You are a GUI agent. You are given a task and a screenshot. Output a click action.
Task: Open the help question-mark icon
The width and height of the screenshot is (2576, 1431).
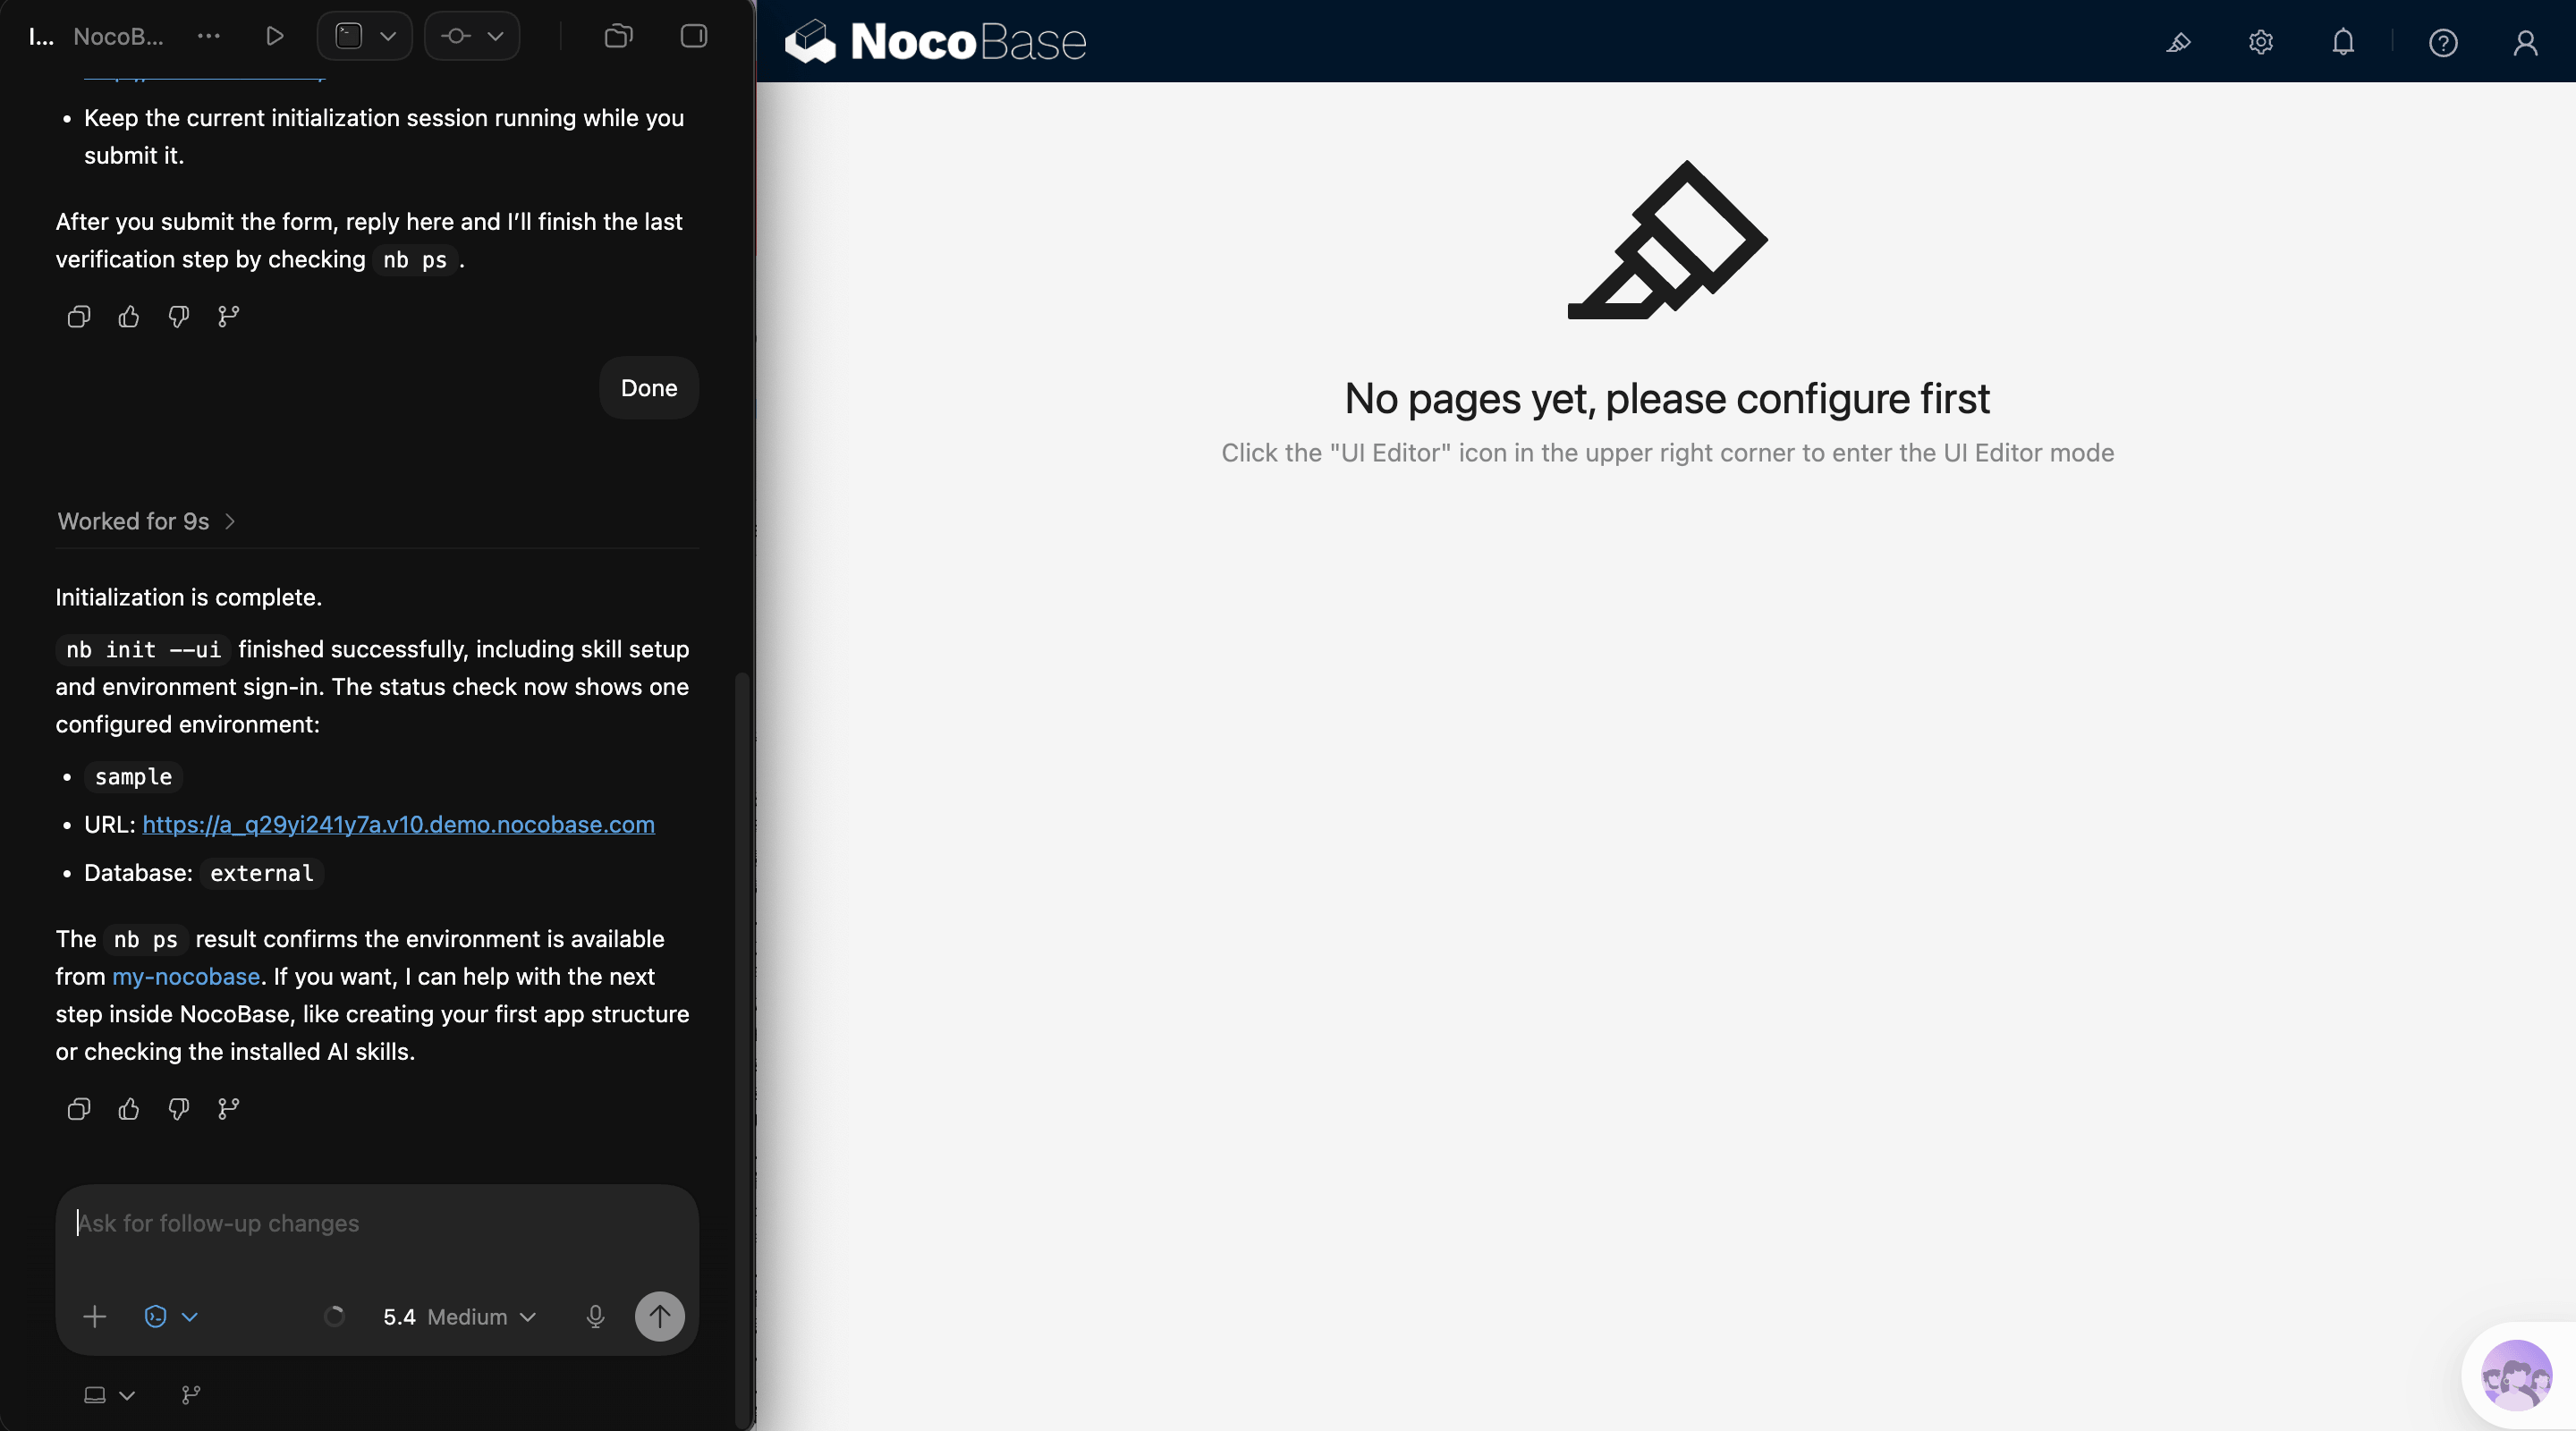click(2443, 42)
